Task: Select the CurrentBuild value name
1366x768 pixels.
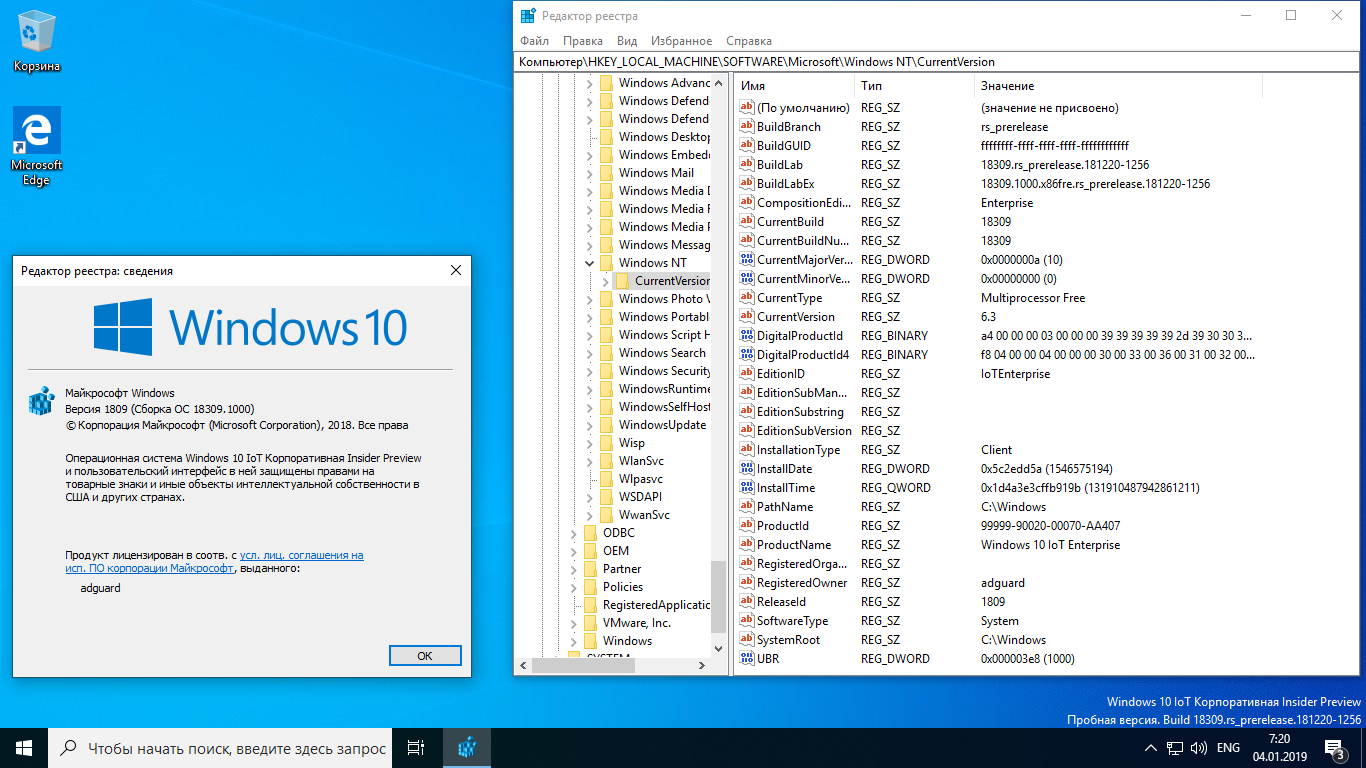Action: coord(790,221)
